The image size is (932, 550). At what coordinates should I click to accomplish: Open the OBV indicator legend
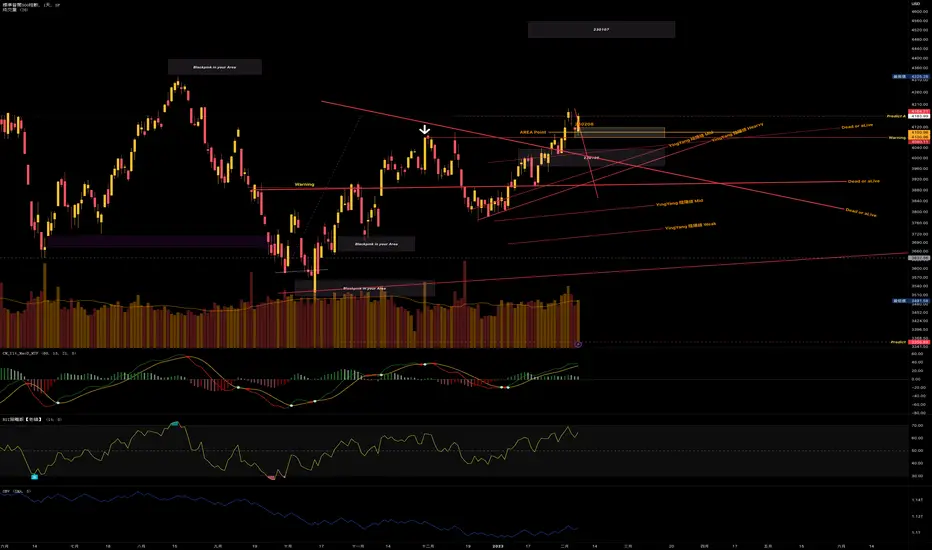17,491
